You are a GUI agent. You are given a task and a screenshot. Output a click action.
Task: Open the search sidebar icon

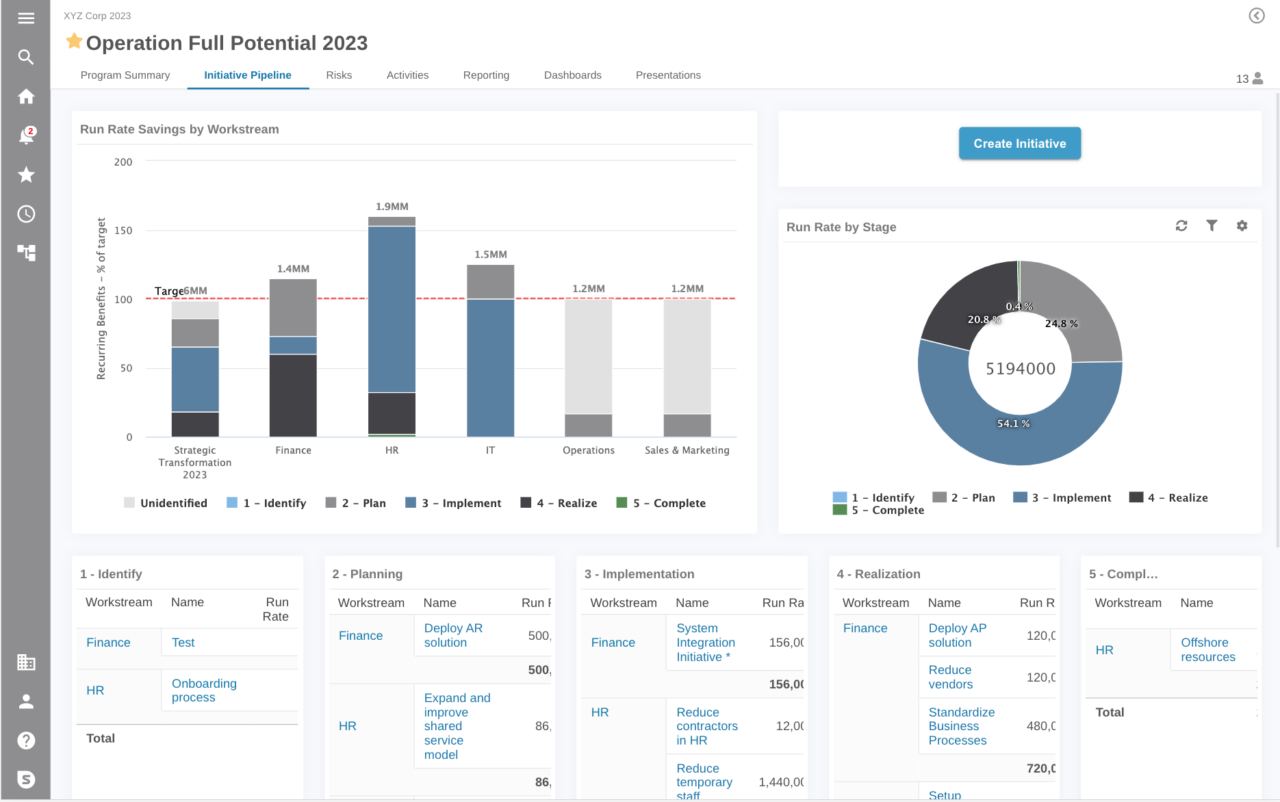[25, 57]
